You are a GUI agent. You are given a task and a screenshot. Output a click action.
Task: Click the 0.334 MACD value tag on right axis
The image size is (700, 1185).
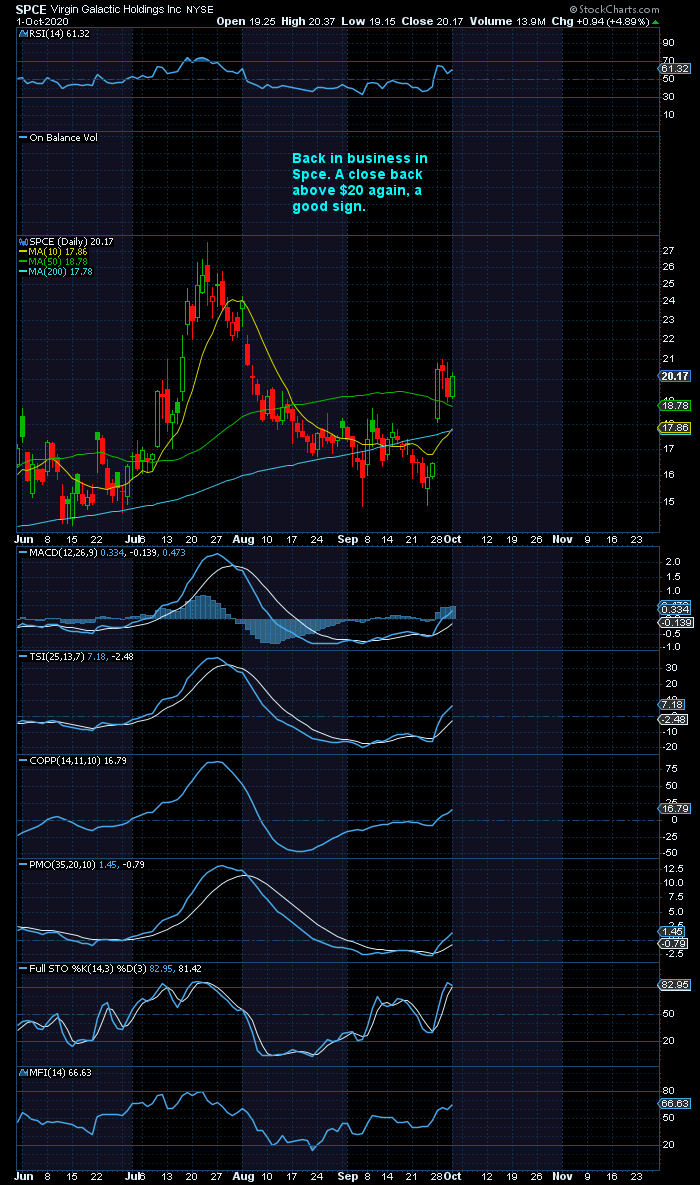point(674,608)
